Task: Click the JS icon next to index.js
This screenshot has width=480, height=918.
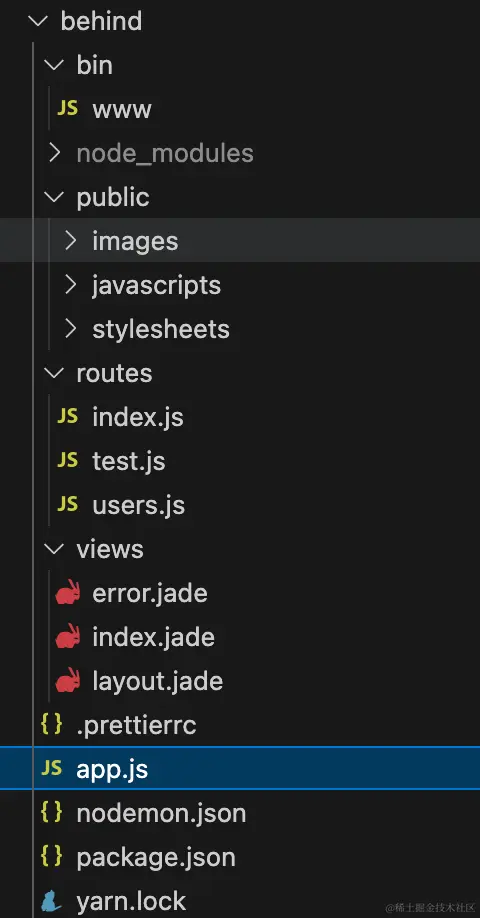Action: 67,416
